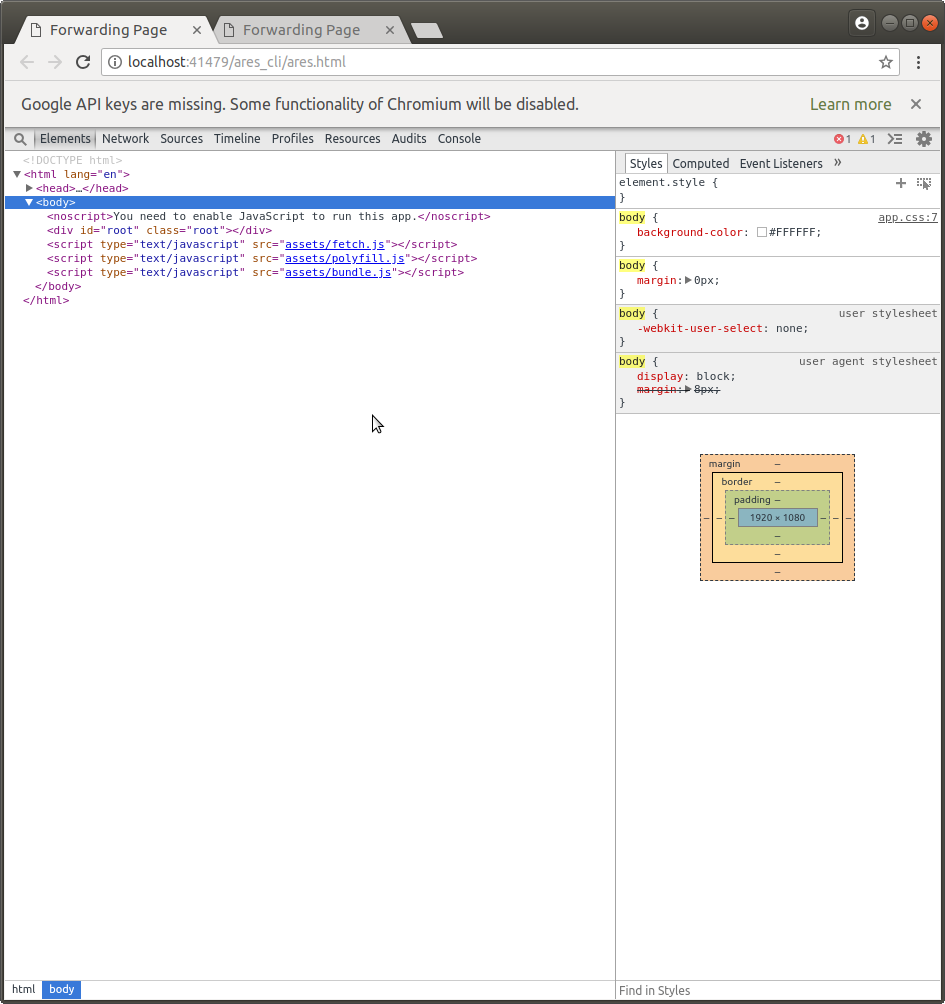
Task: Click the Learn more link
Action: click(x=850, y=104)
